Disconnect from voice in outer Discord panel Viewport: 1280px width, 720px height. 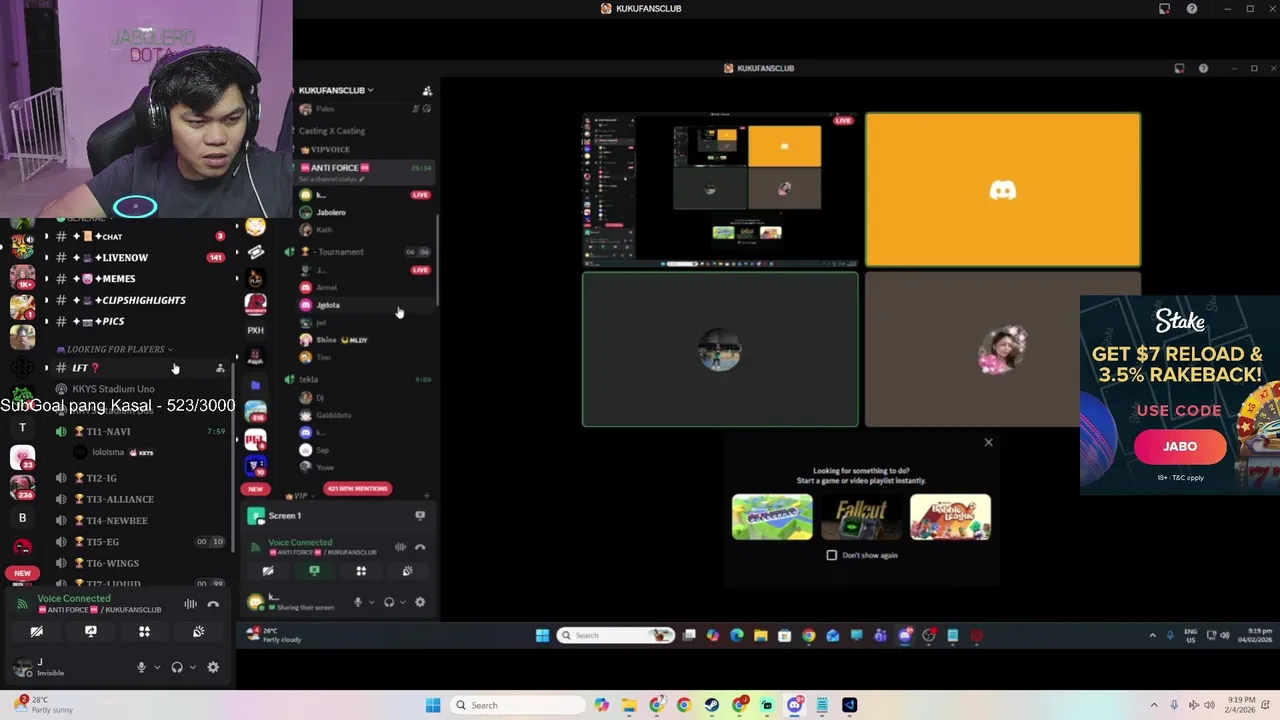click(x=213, y=604)
